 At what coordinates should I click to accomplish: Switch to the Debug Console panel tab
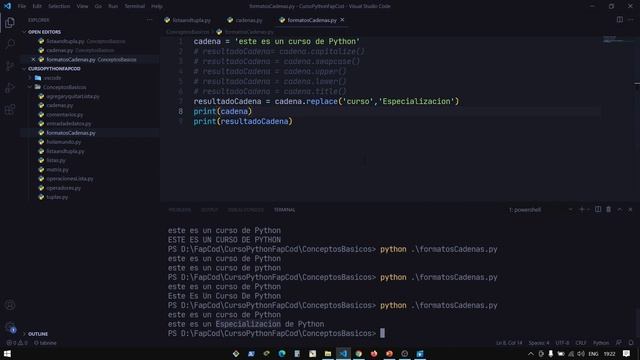tap(246, 210)
